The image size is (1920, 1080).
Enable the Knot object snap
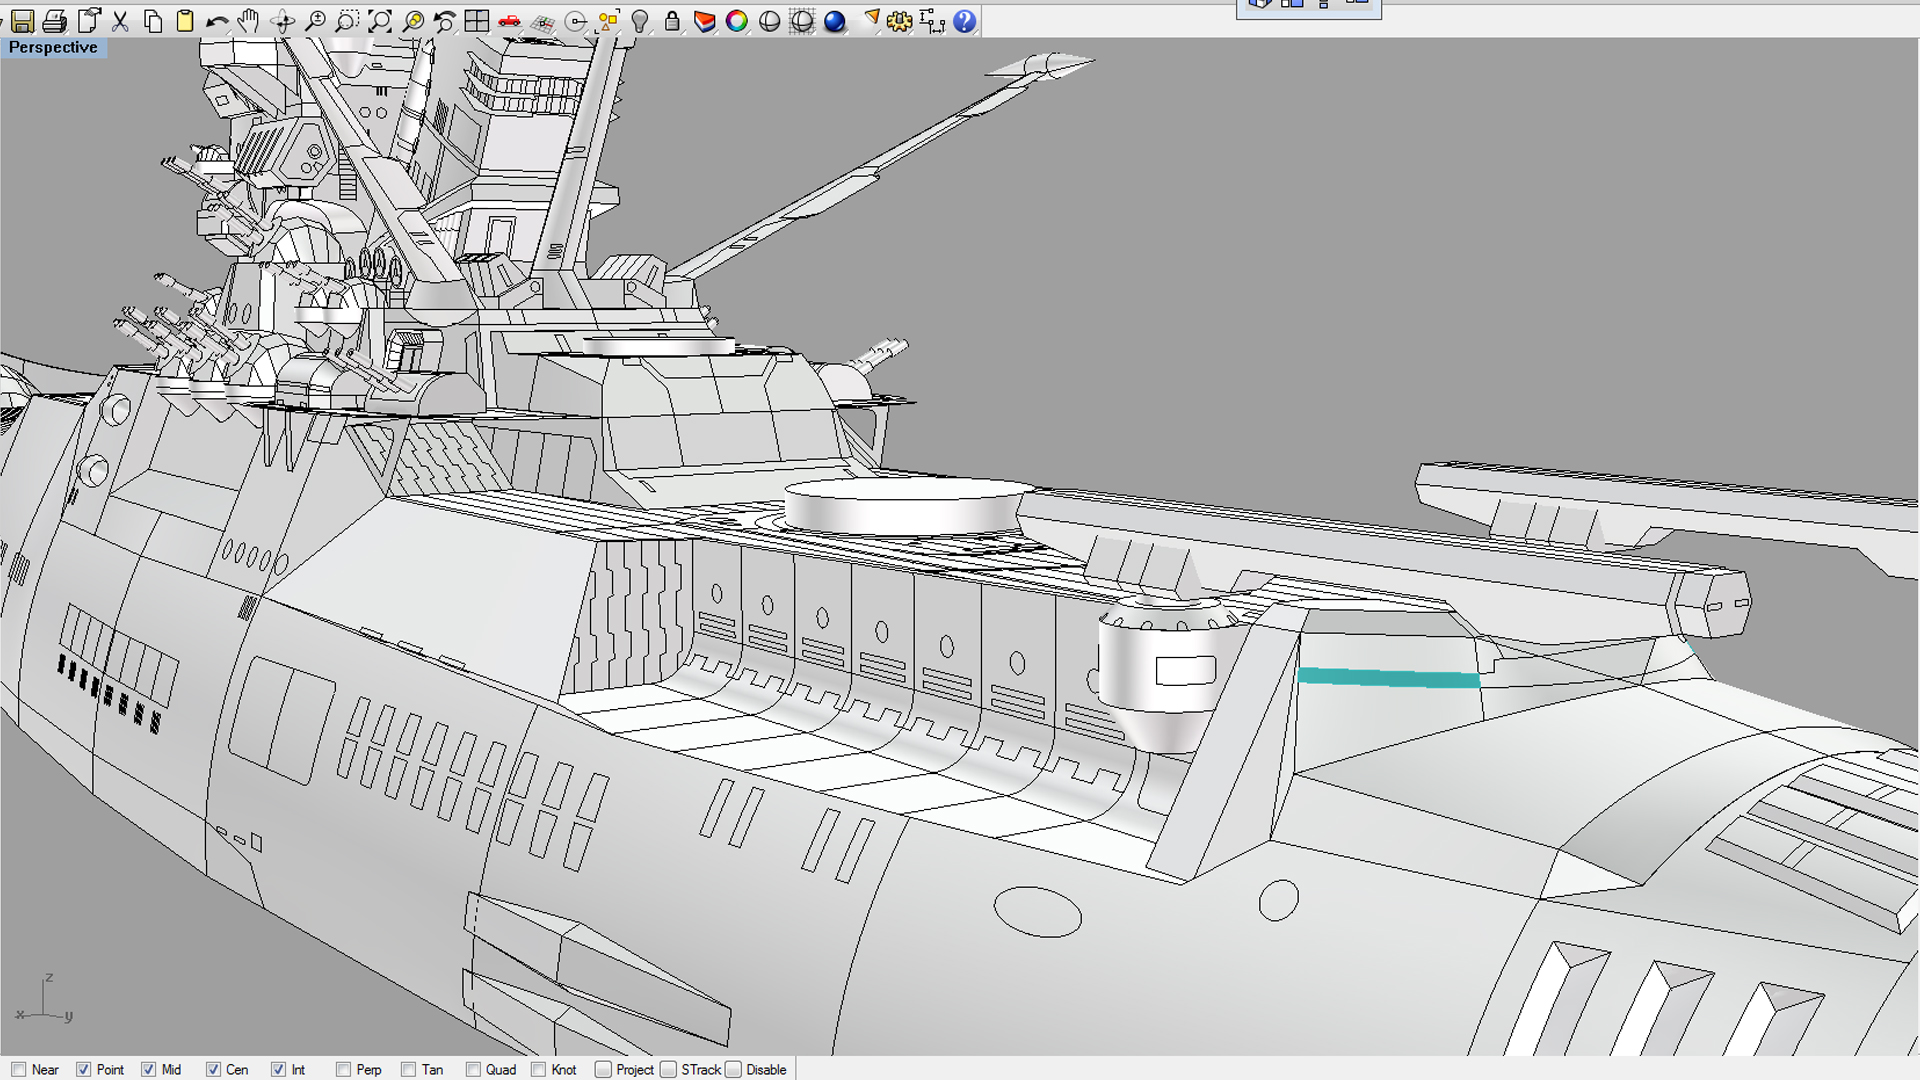pyautogui.click(x=538, y=1069)
